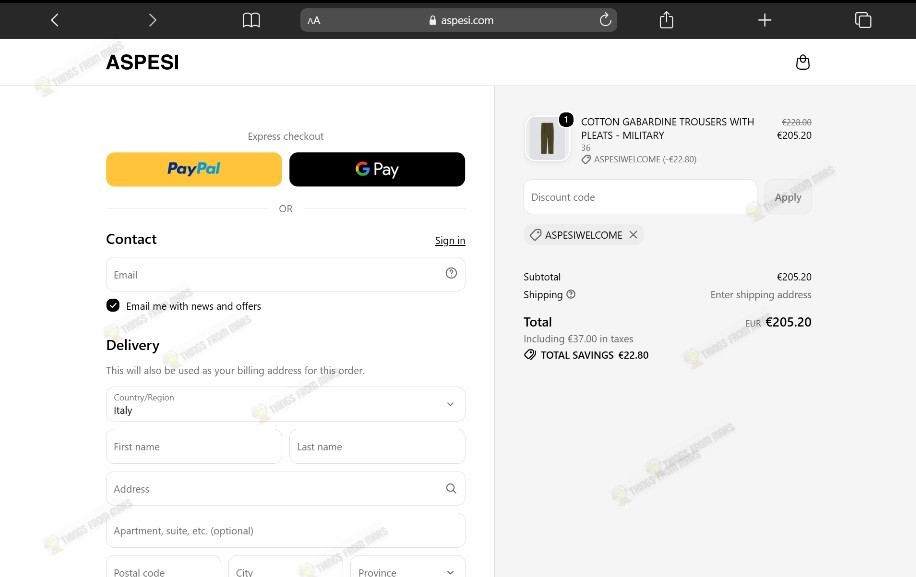Viewport: 916px width, 577px height.
Task: Focus the Address input field
Action: (x=286, y=489)
